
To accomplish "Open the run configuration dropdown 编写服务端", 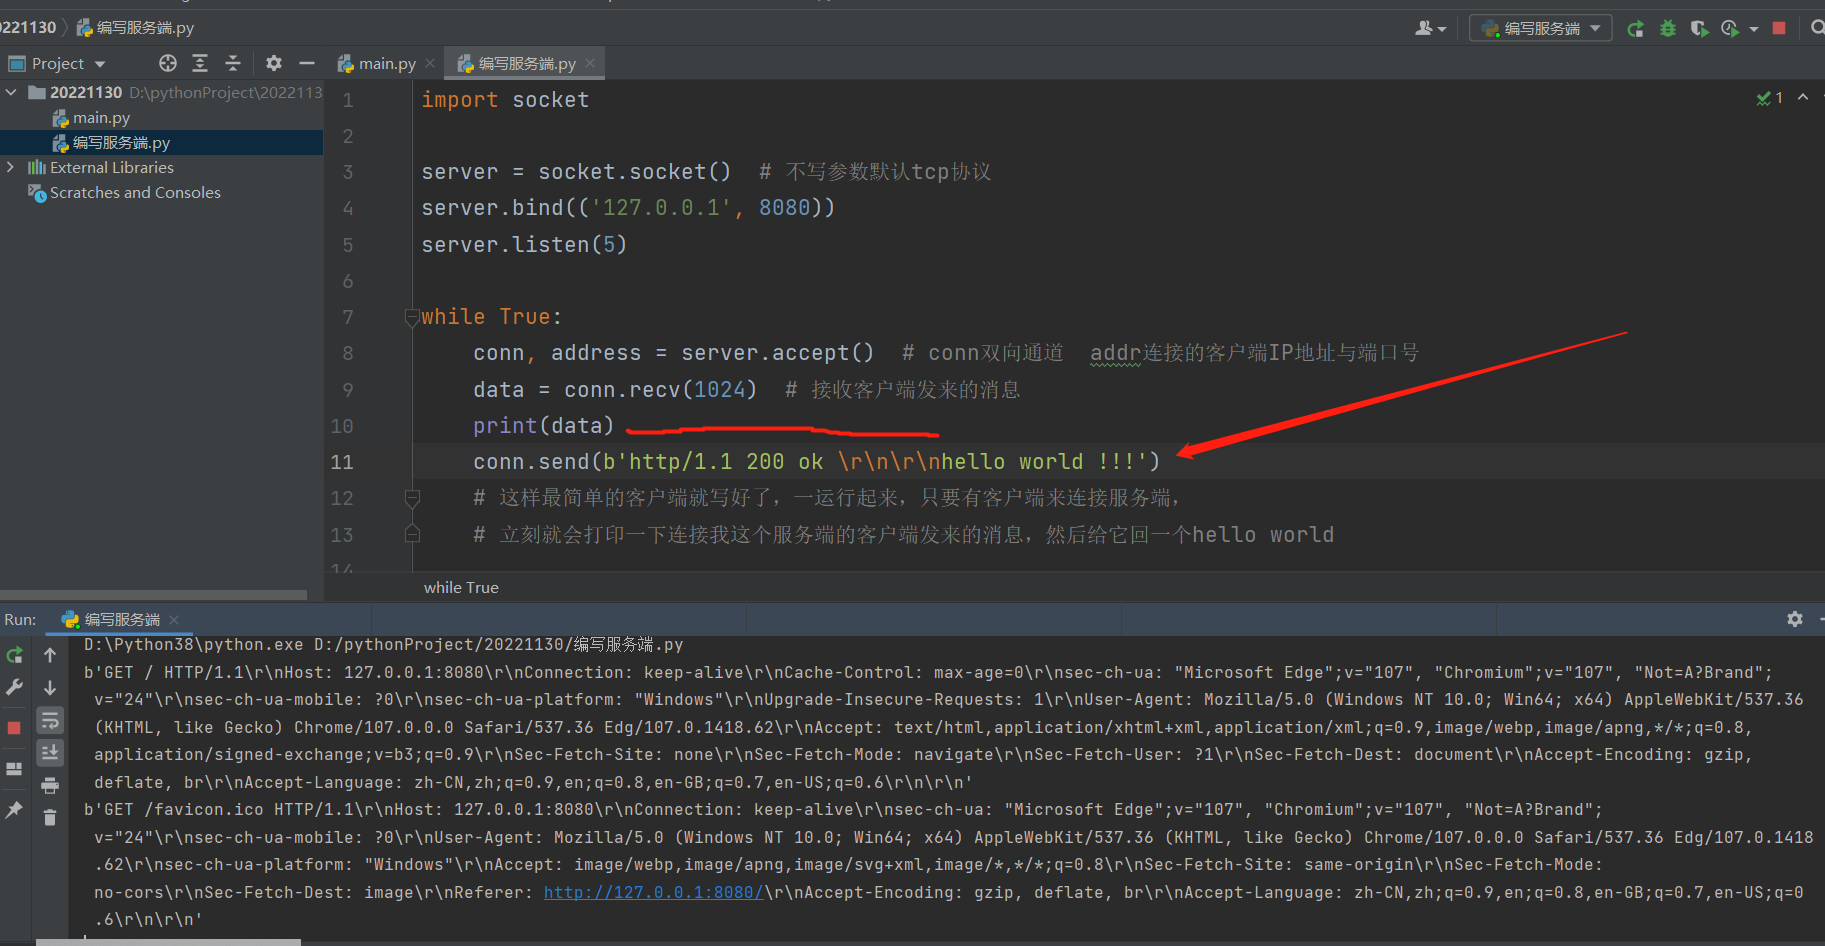I will click(1541, 29).
